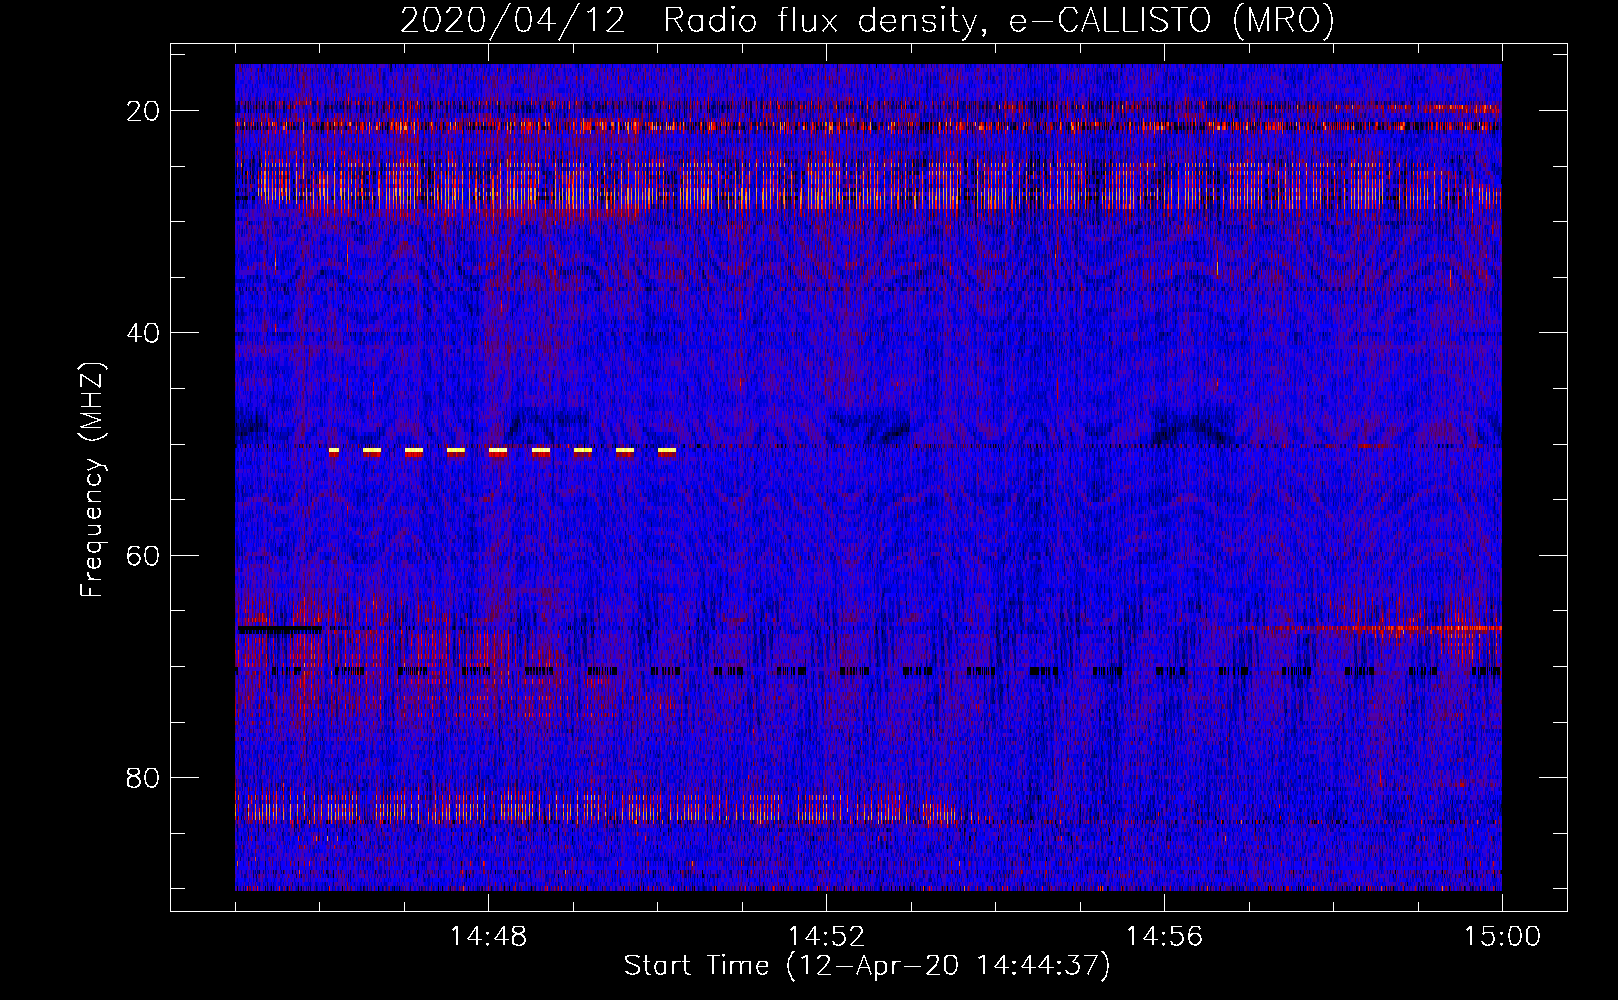
Task: Click the 'Start Time (12-Apr-20 14:44:37)' axis label
Action: click(867, 966)
